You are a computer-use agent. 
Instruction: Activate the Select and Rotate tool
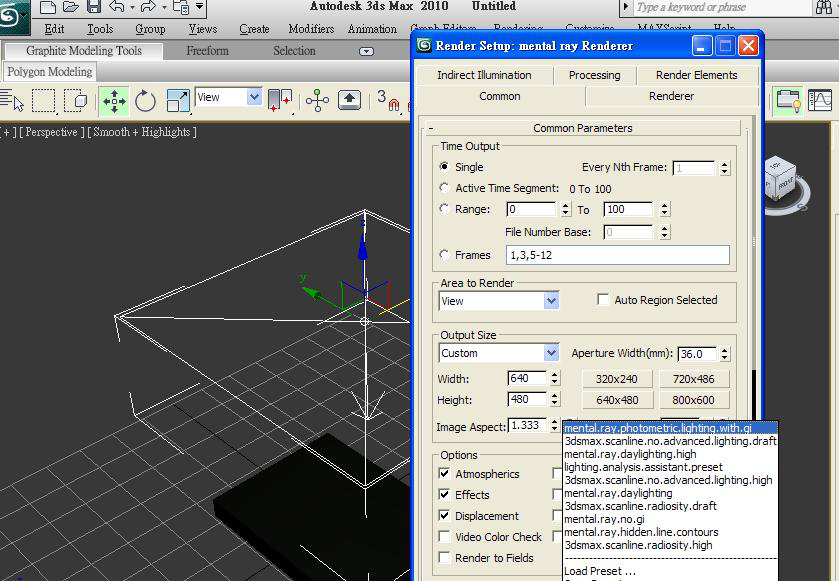(145, 101)
